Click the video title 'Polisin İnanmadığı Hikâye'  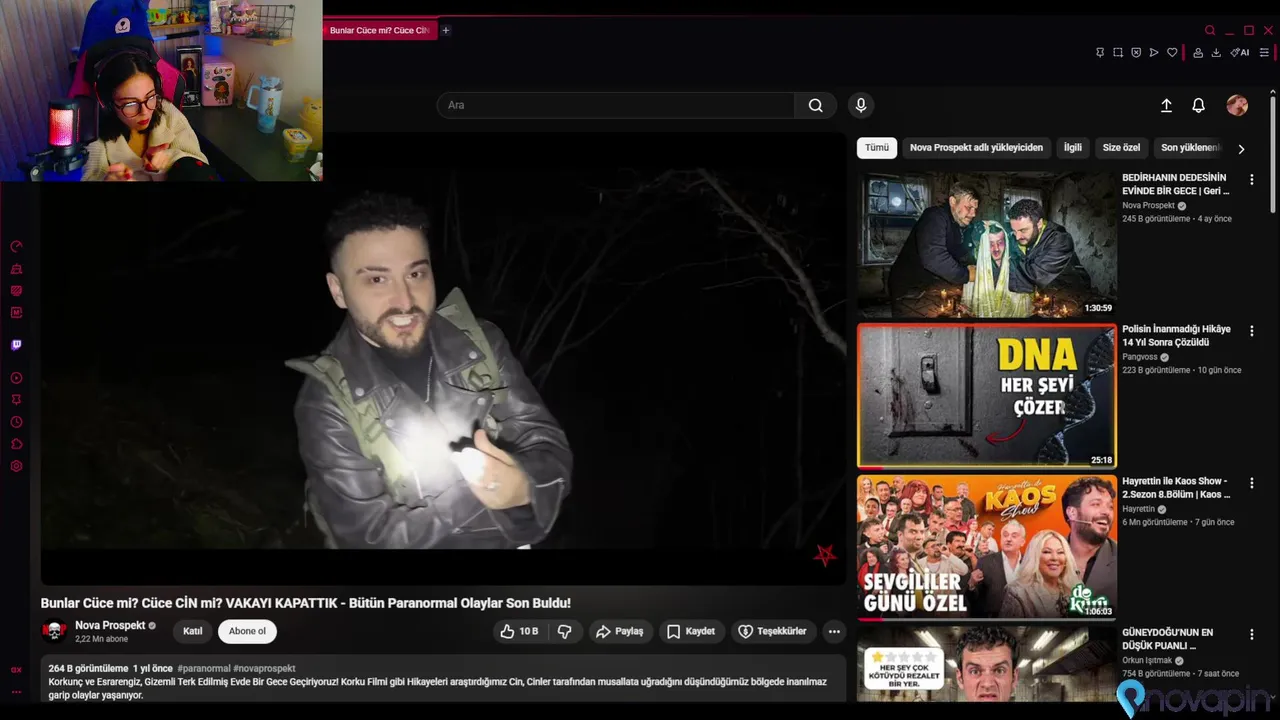coord(1176,335)
